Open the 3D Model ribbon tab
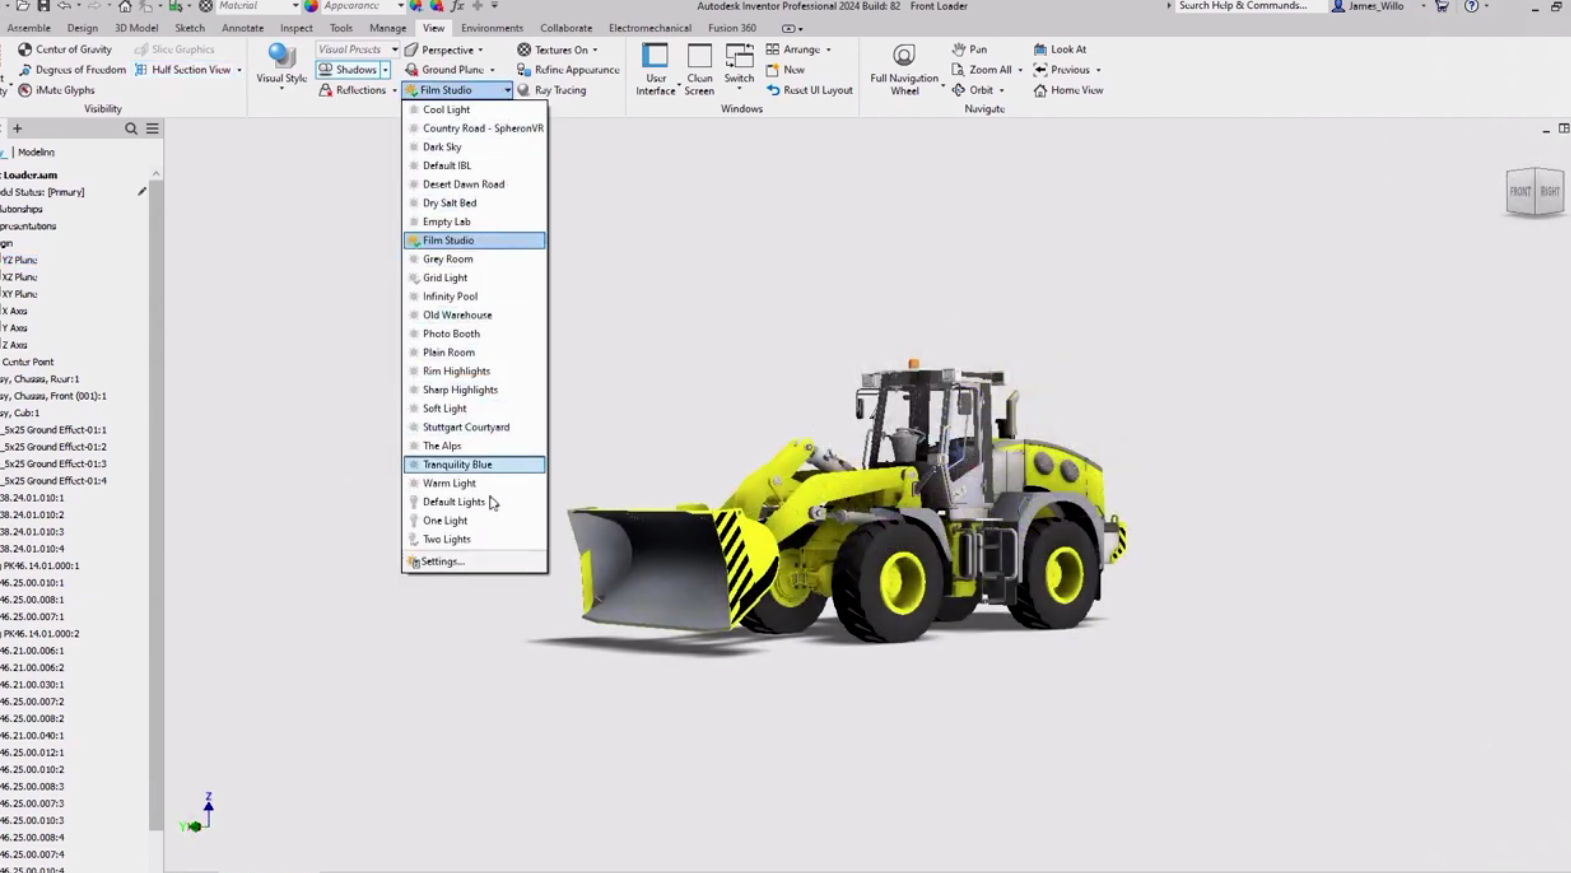This screenshot has width=1571, height=873. (136, 28)
